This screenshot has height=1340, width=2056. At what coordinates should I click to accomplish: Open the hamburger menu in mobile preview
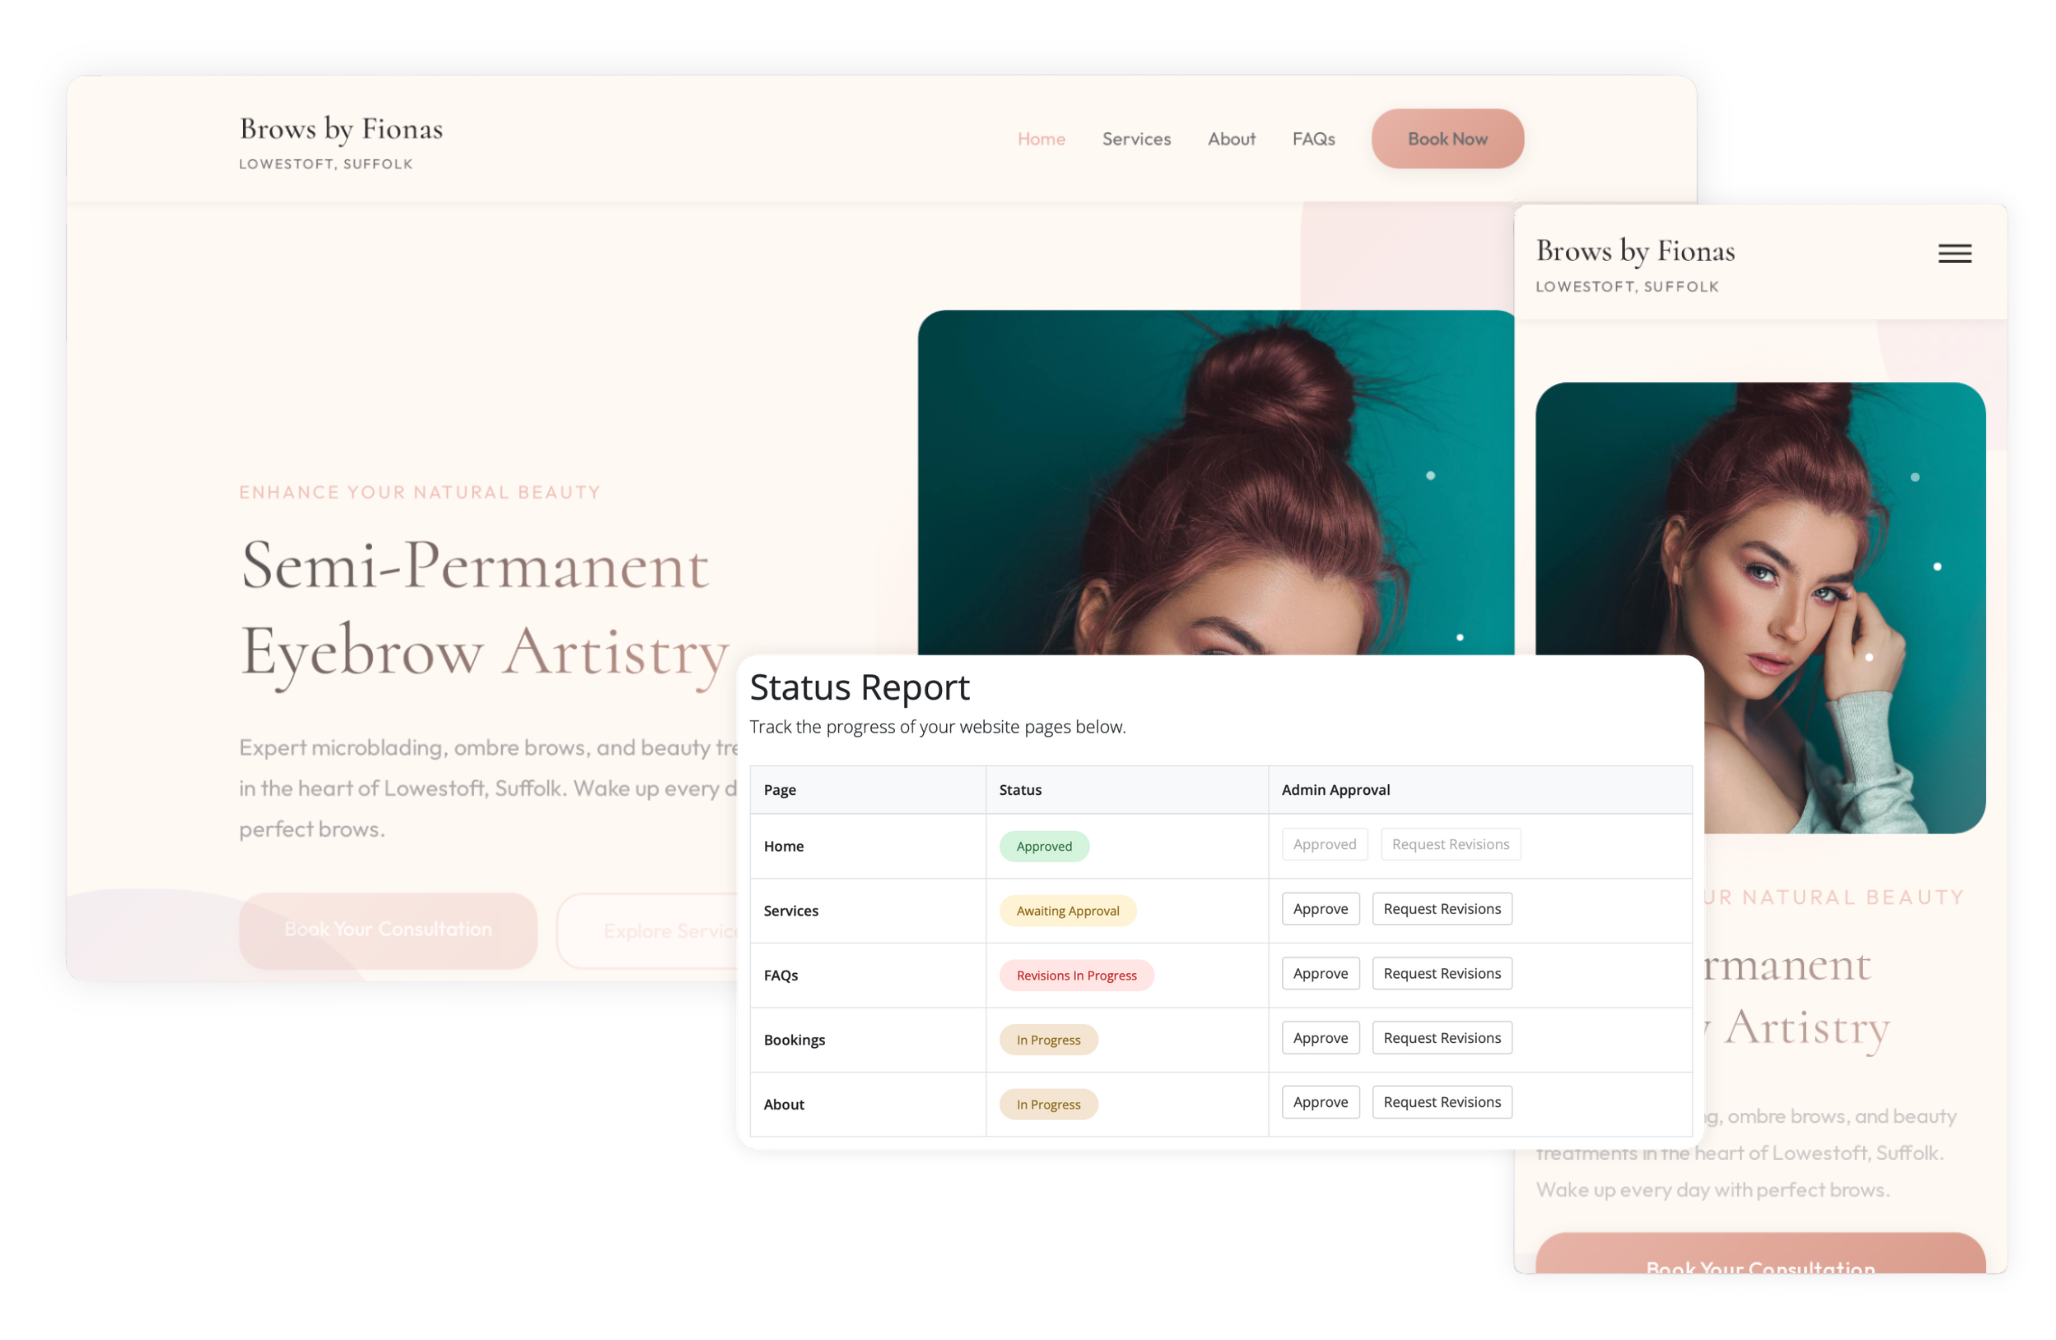click(x=1954, y=254)
